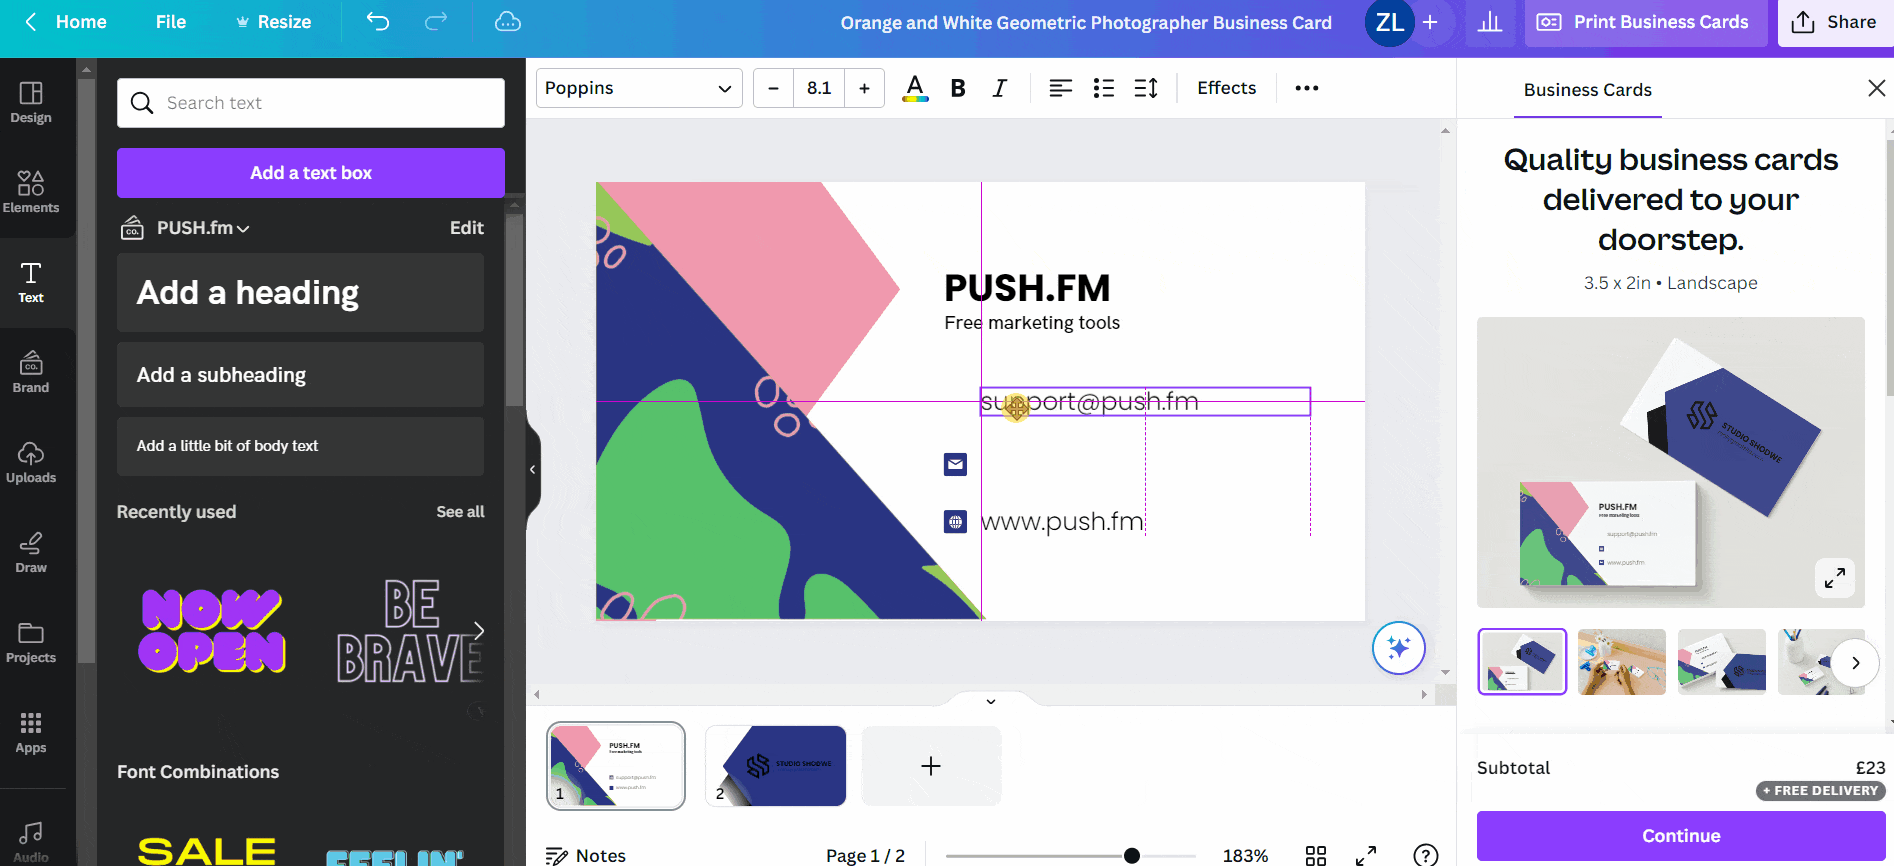Add a heading text

(x=300, y=292)
